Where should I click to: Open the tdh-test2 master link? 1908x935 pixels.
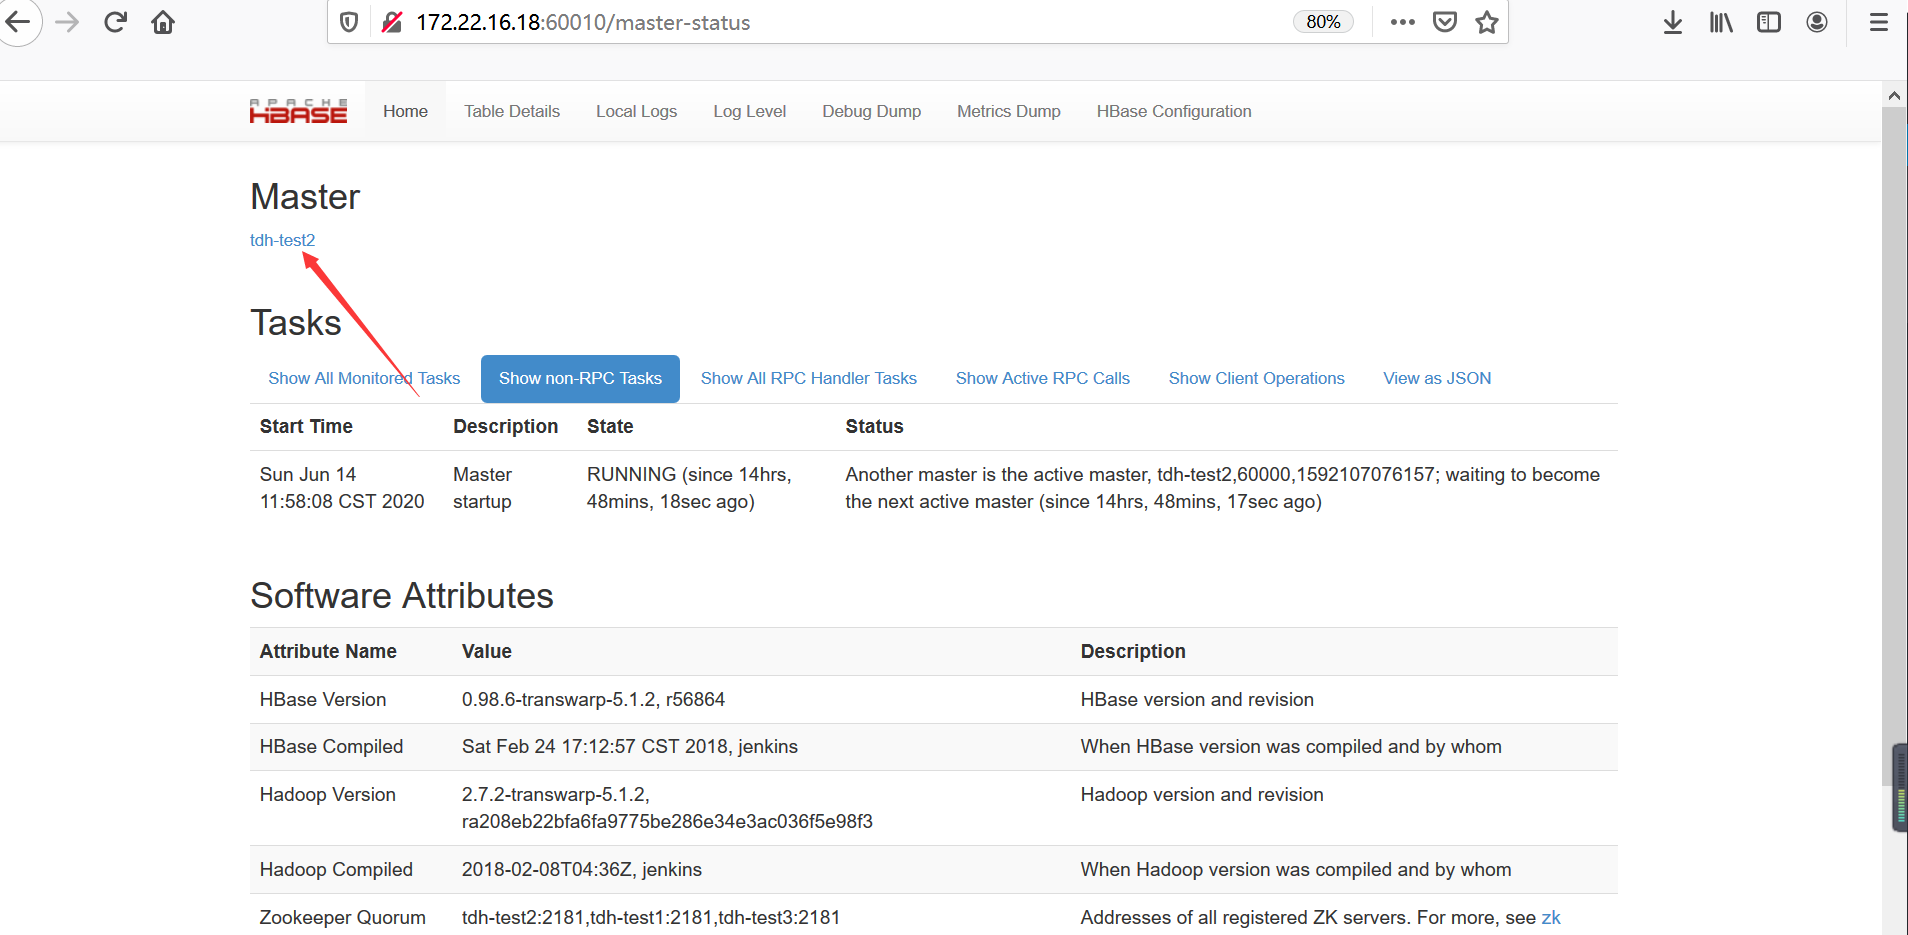pyautogui.click(x=282, y=240)
